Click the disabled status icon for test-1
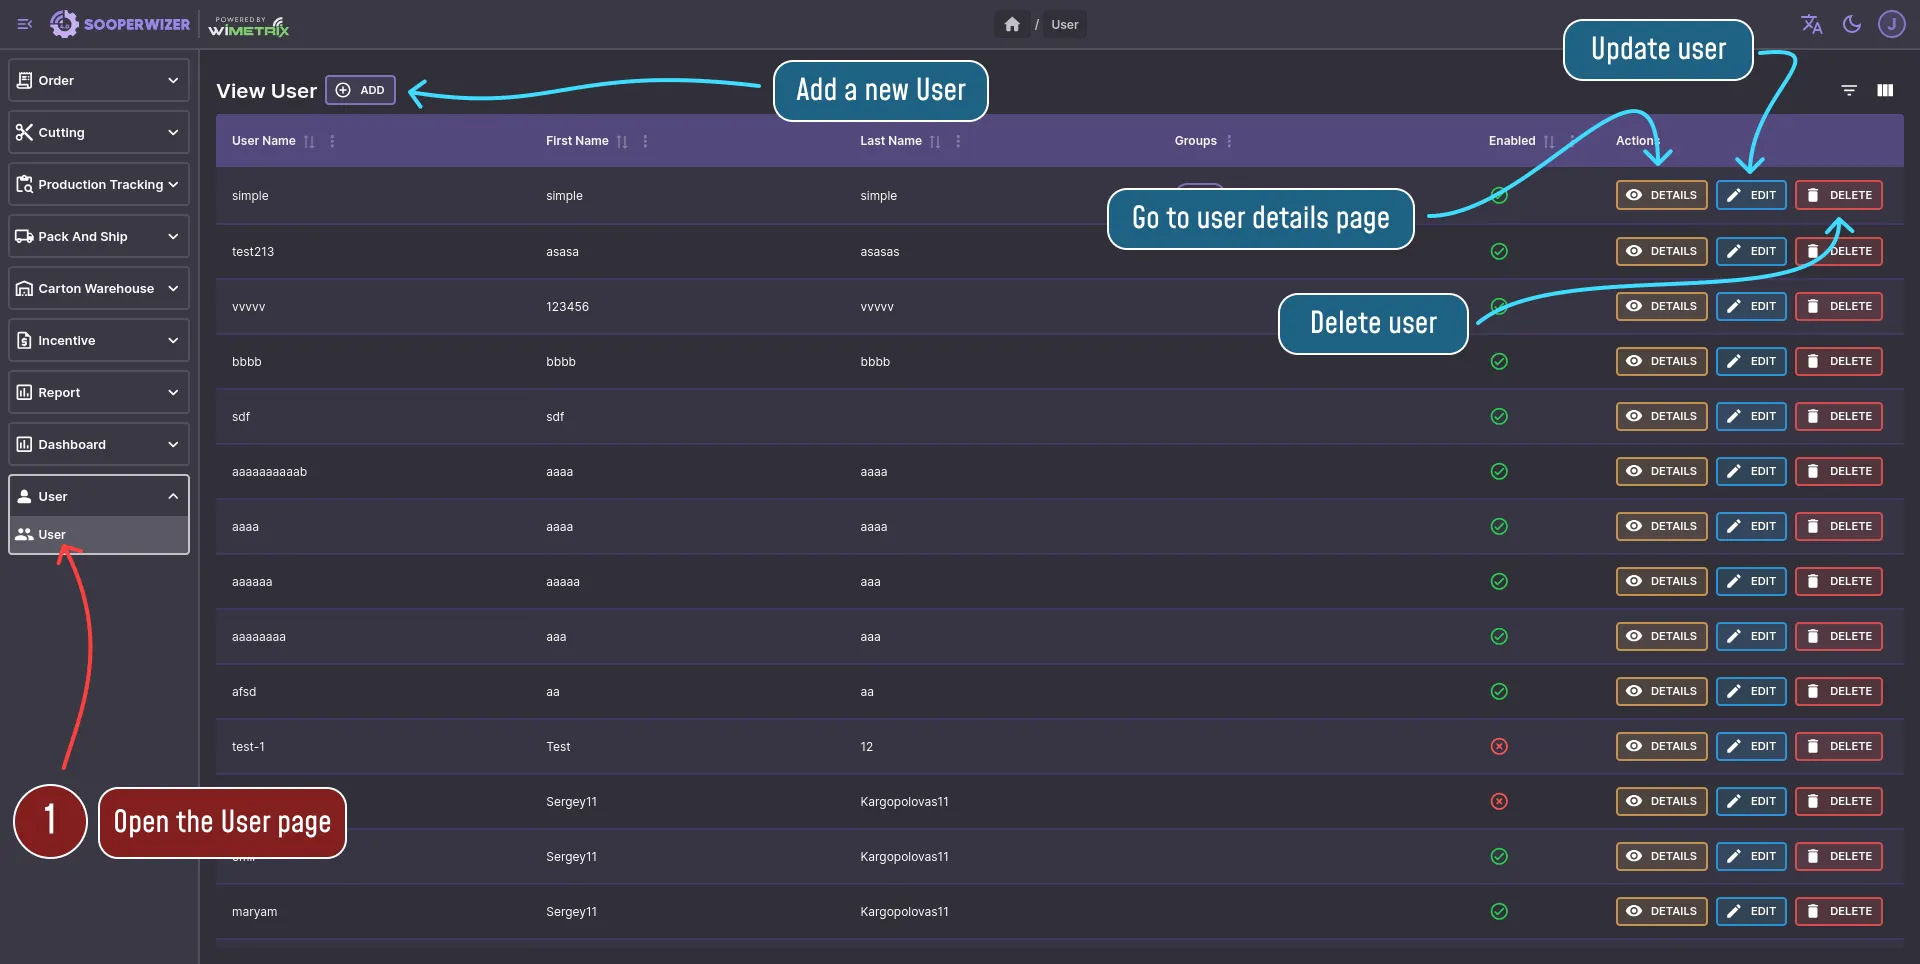The height and width of the screenshot is (964, 1920). [1498, 746]
